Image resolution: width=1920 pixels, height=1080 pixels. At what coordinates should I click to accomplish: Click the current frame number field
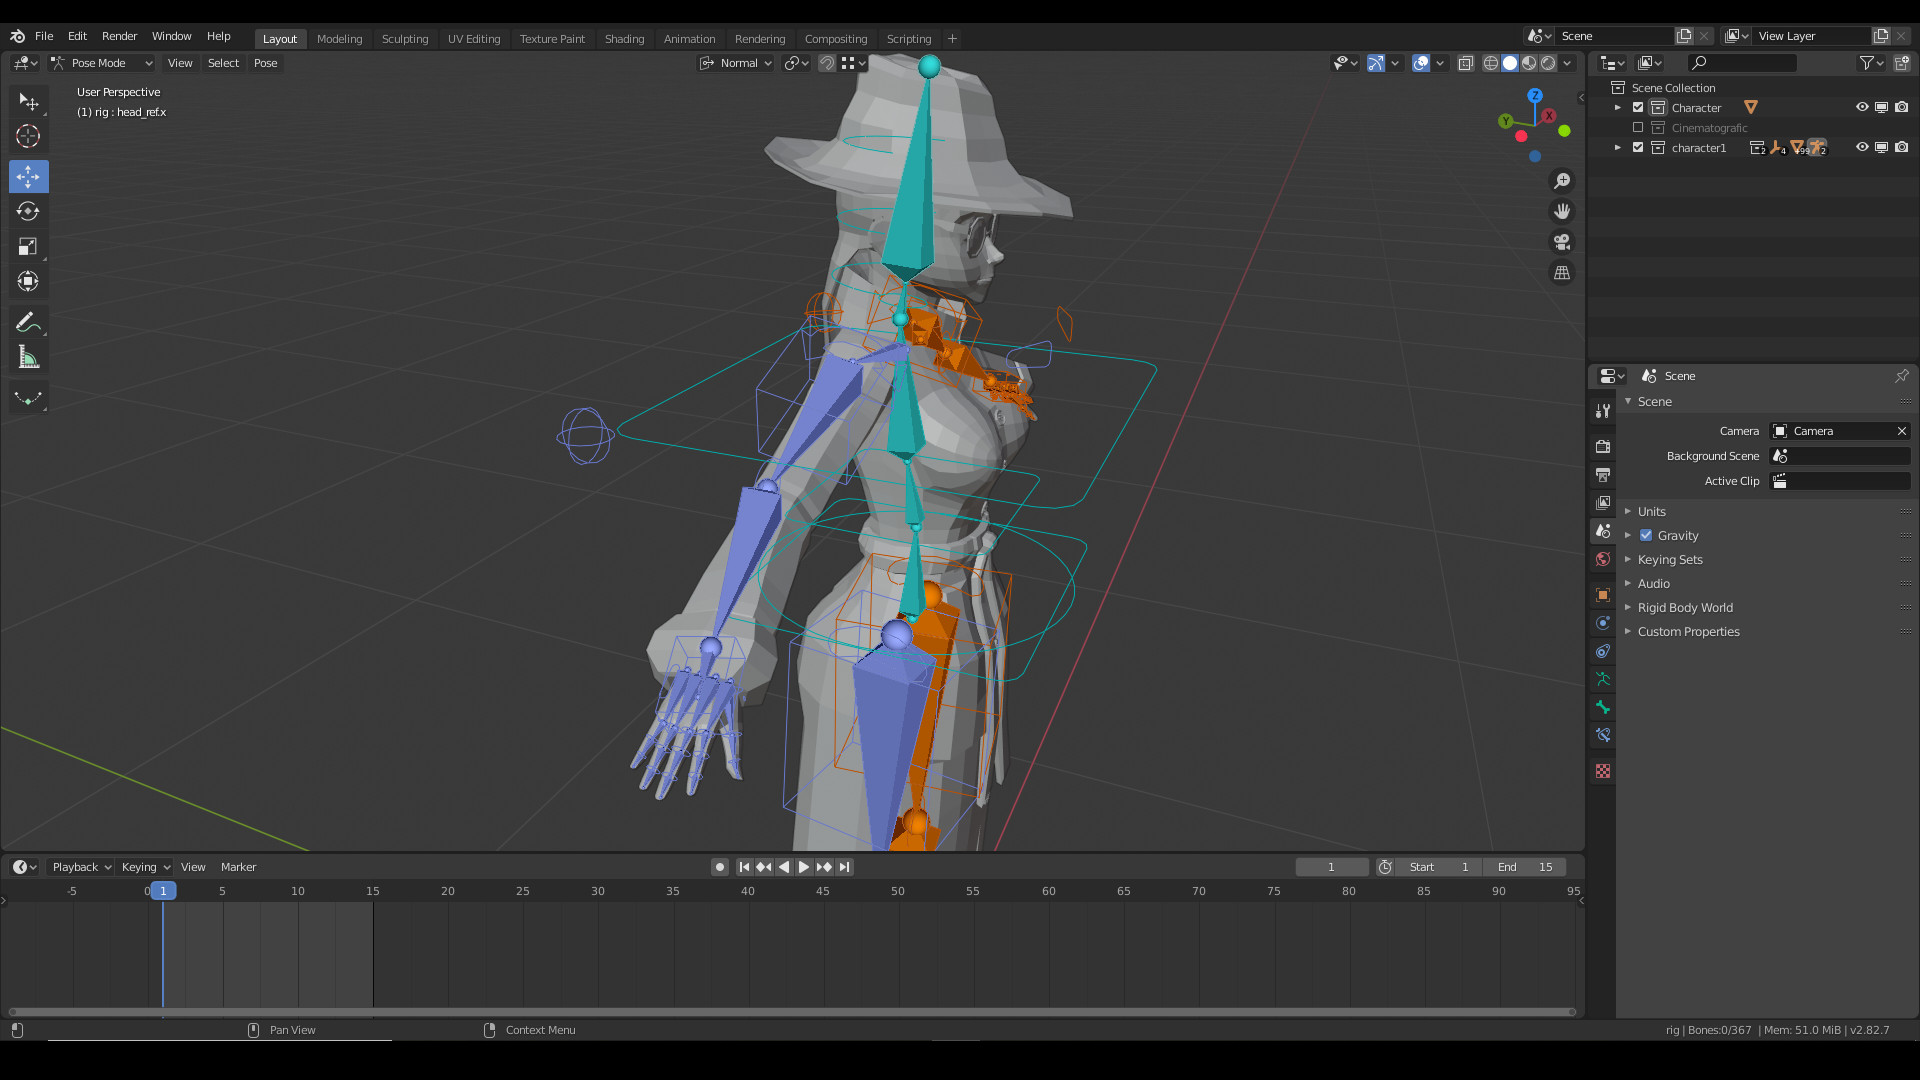pyautogui.click(x=1331, y=867)
